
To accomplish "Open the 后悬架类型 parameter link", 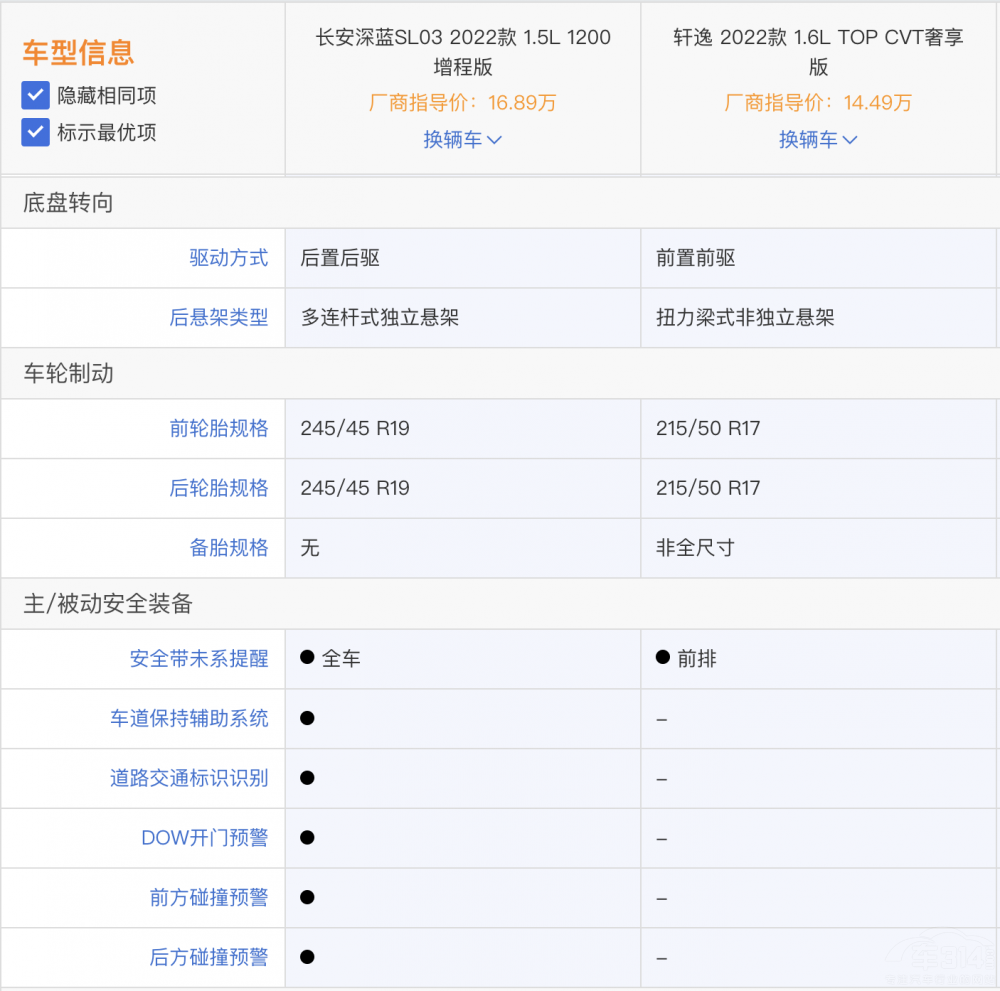I will [219, 318].
